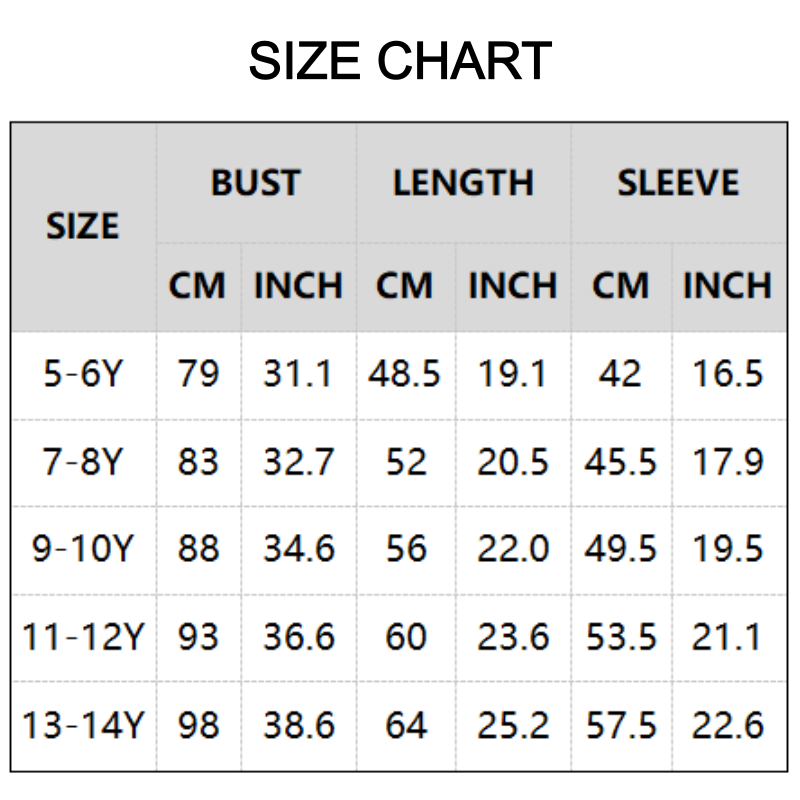Select the 53.5 sleeve cm cell

(x=621, y=637)
